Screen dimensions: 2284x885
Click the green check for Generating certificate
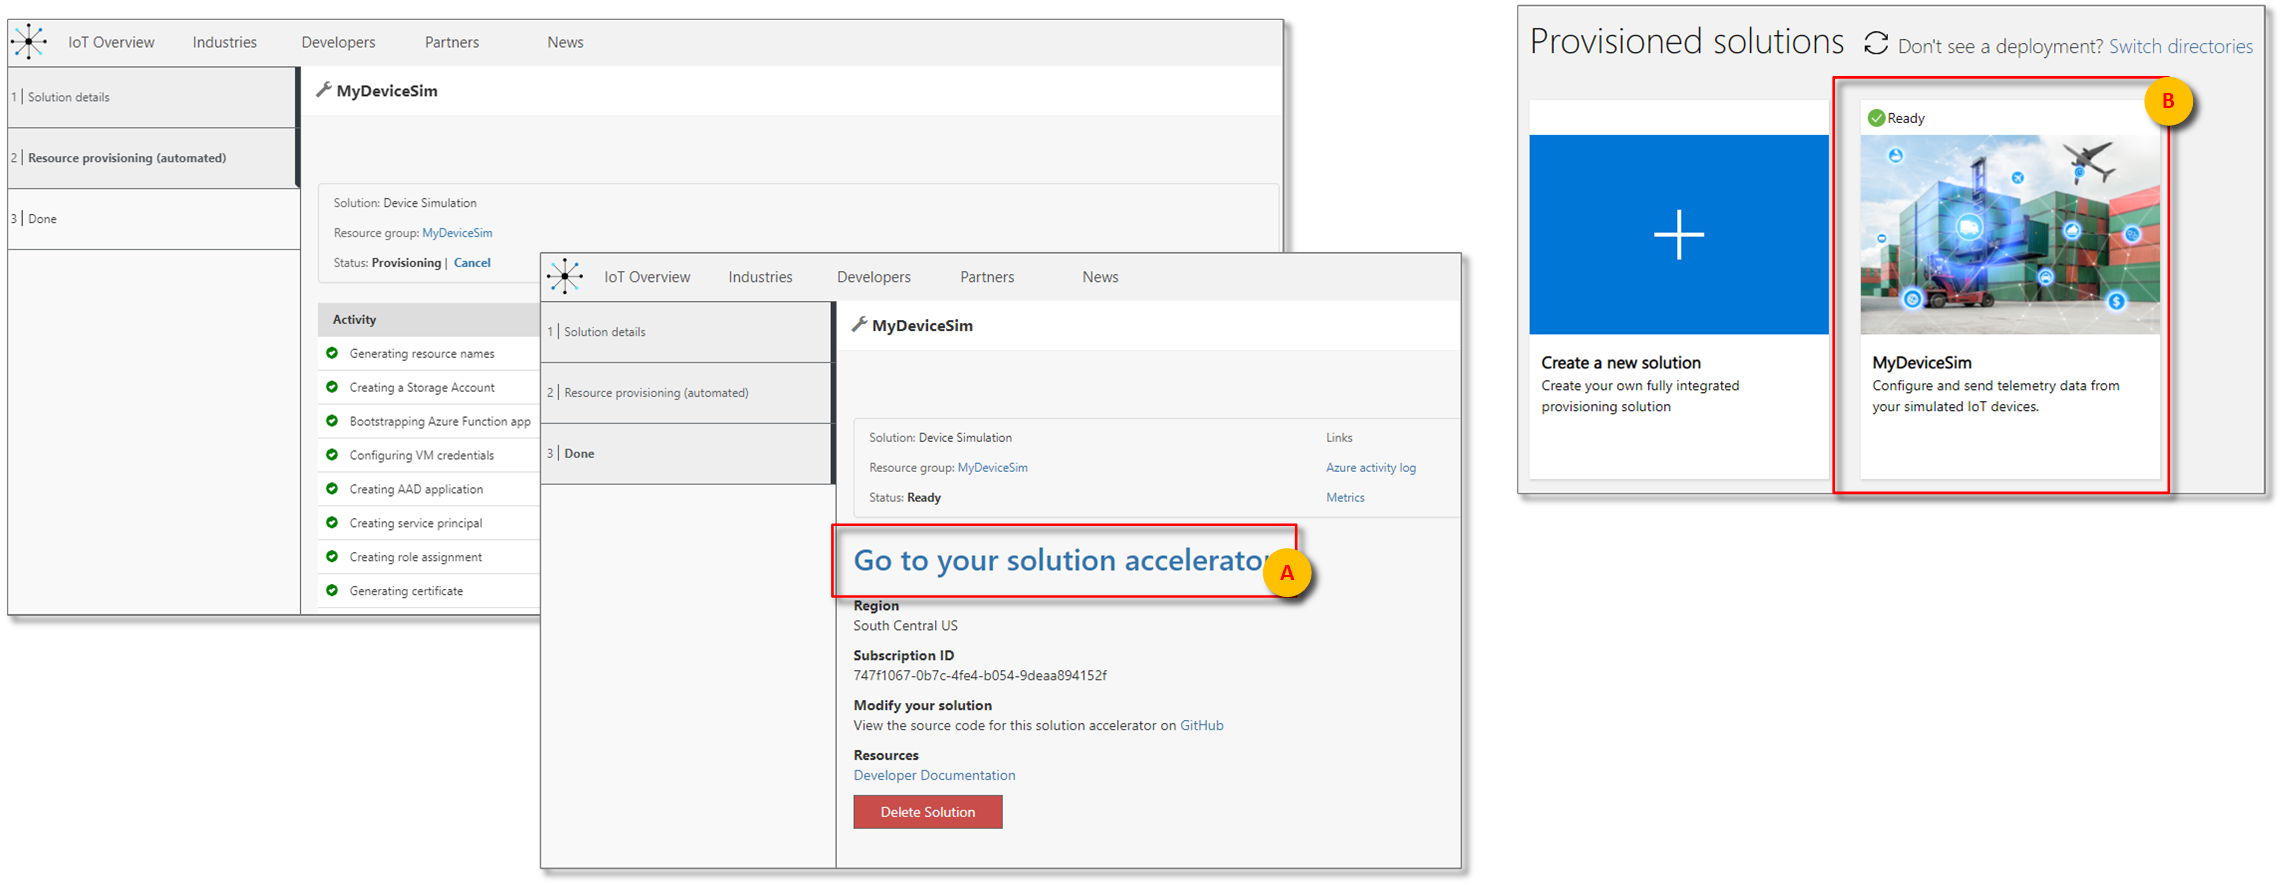[332, 591]
